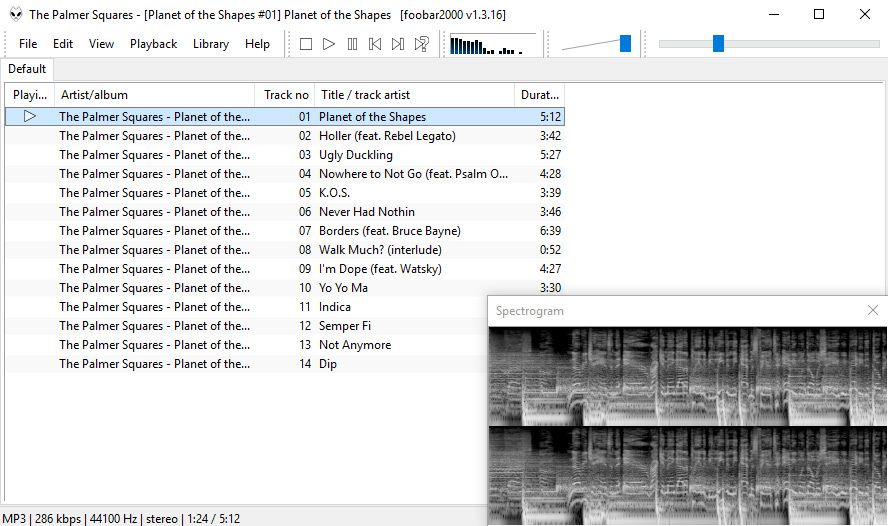This screenshot has height=526, width=888.
Task: Adjust the volume slider handle
Action: click(x=625, y=44)
